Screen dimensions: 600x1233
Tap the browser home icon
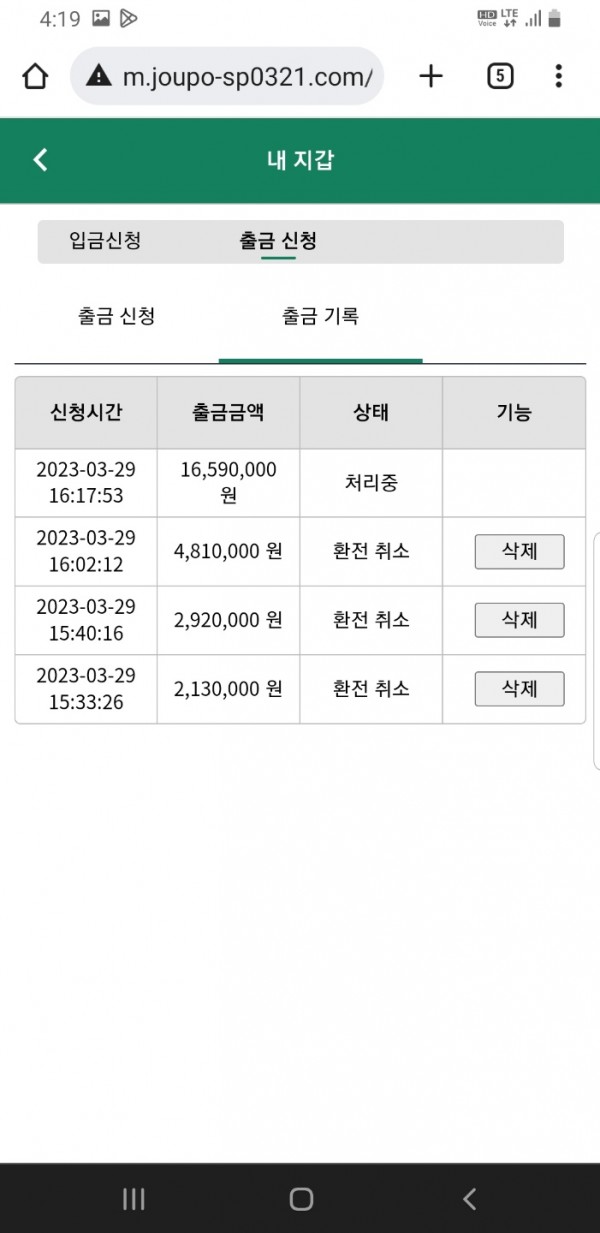click(x=35, y=77)
